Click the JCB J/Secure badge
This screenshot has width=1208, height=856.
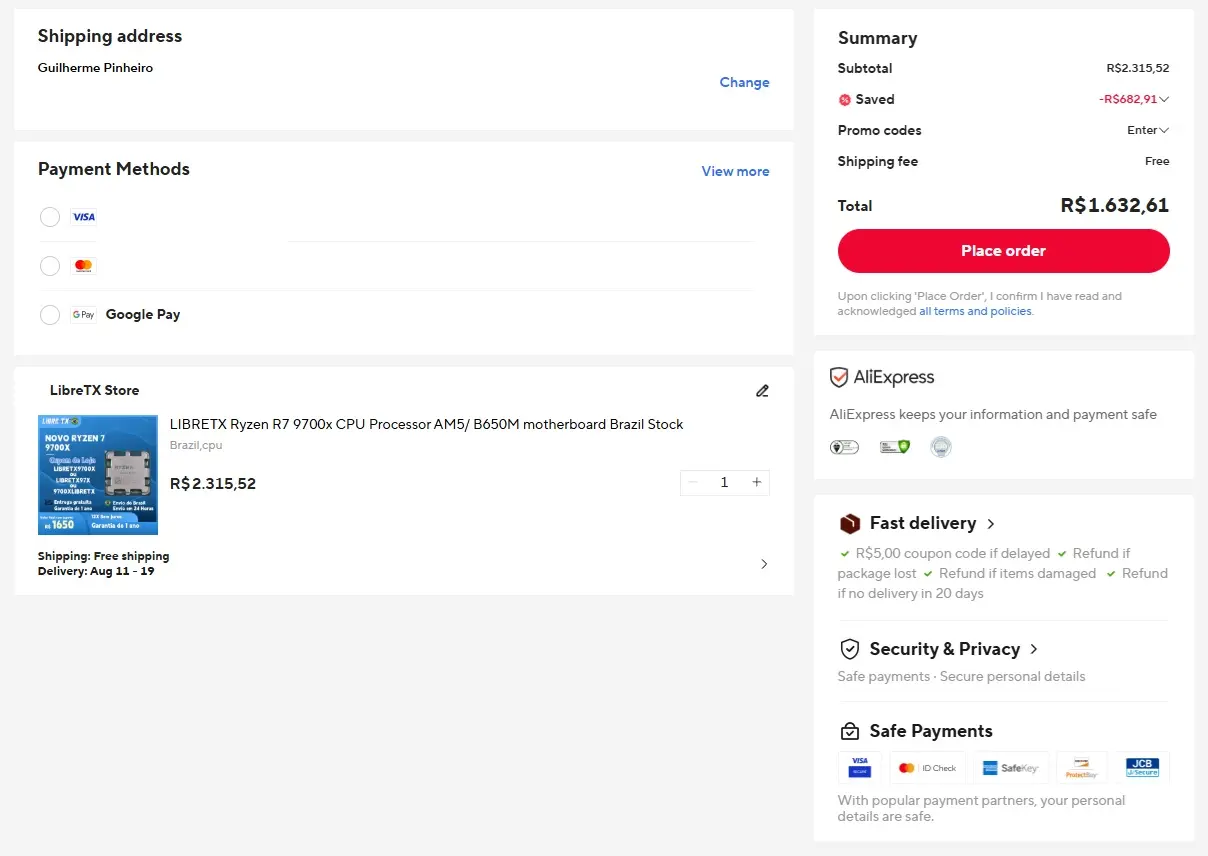tap(1142, 767)
